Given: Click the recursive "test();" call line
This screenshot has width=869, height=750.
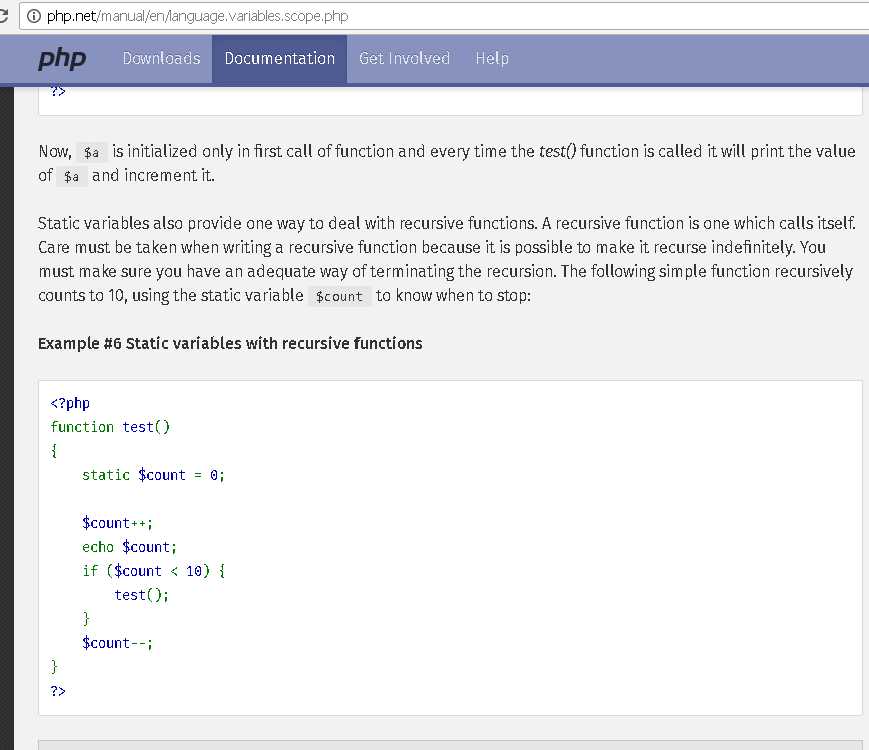Looking at the screenshot, I should click(141, 595).
